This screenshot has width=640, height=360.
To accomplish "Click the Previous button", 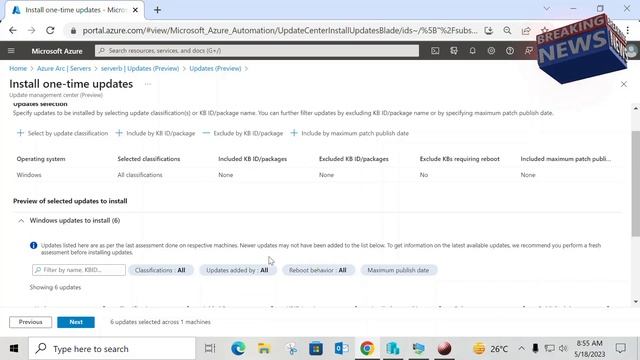I will coord(31,322).
